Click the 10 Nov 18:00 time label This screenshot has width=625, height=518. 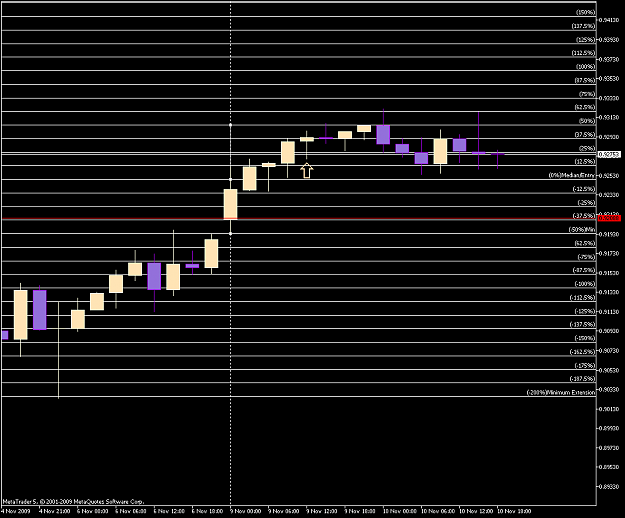(x=514, y=511)
